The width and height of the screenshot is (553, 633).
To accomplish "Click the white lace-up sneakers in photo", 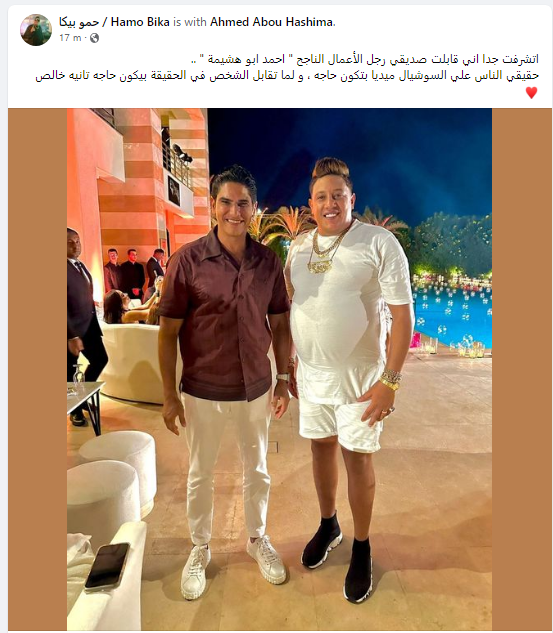I will click(x=233, y=567).
